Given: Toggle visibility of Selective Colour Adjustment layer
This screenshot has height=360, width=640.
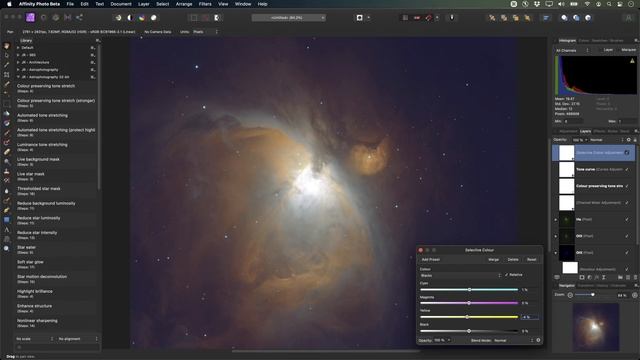Looking at the screenshot, I should click(x=627, y=153).
